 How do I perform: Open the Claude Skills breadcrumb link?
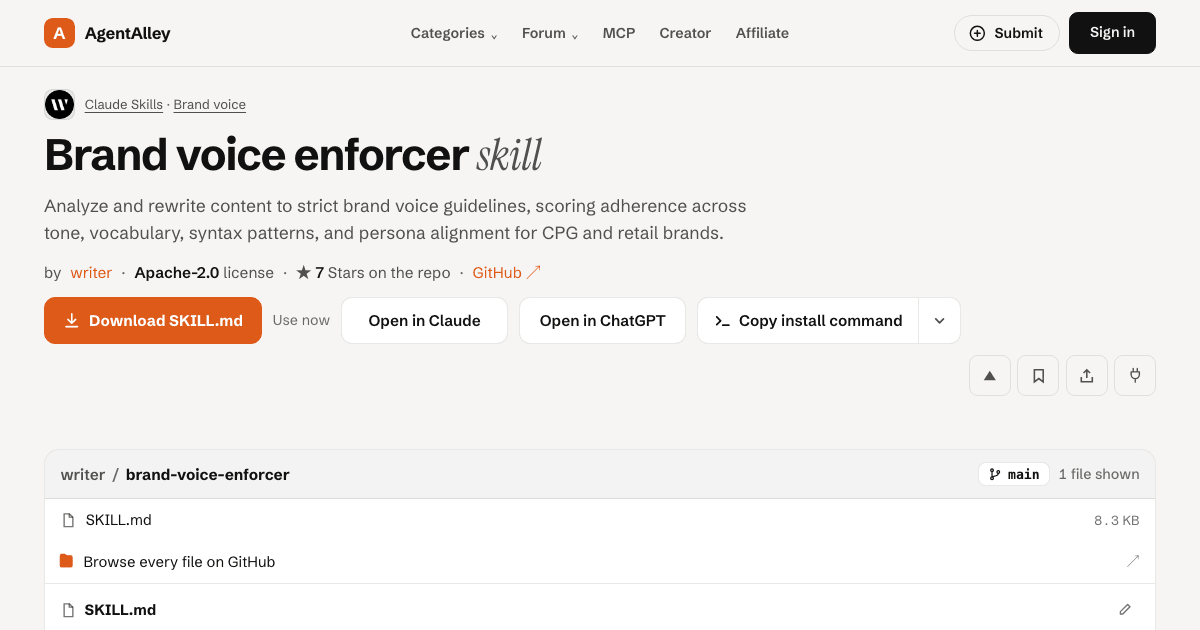click(x=124, y=105)
